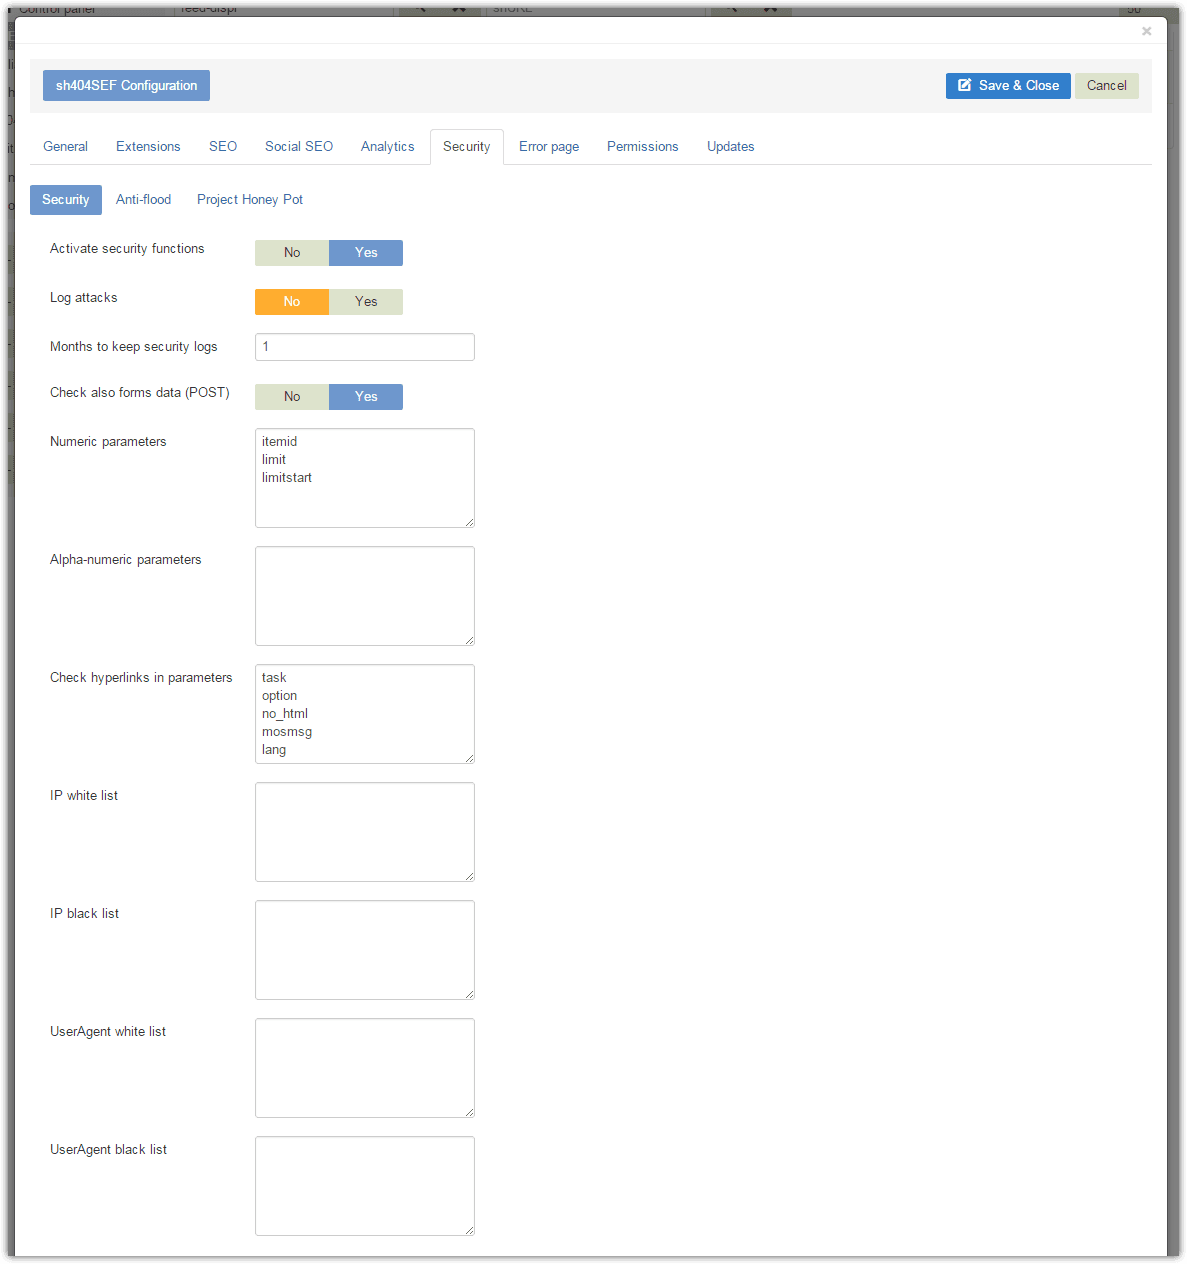
Task: Click the Save & Close edit icon
Action: (x=965, y=86)
